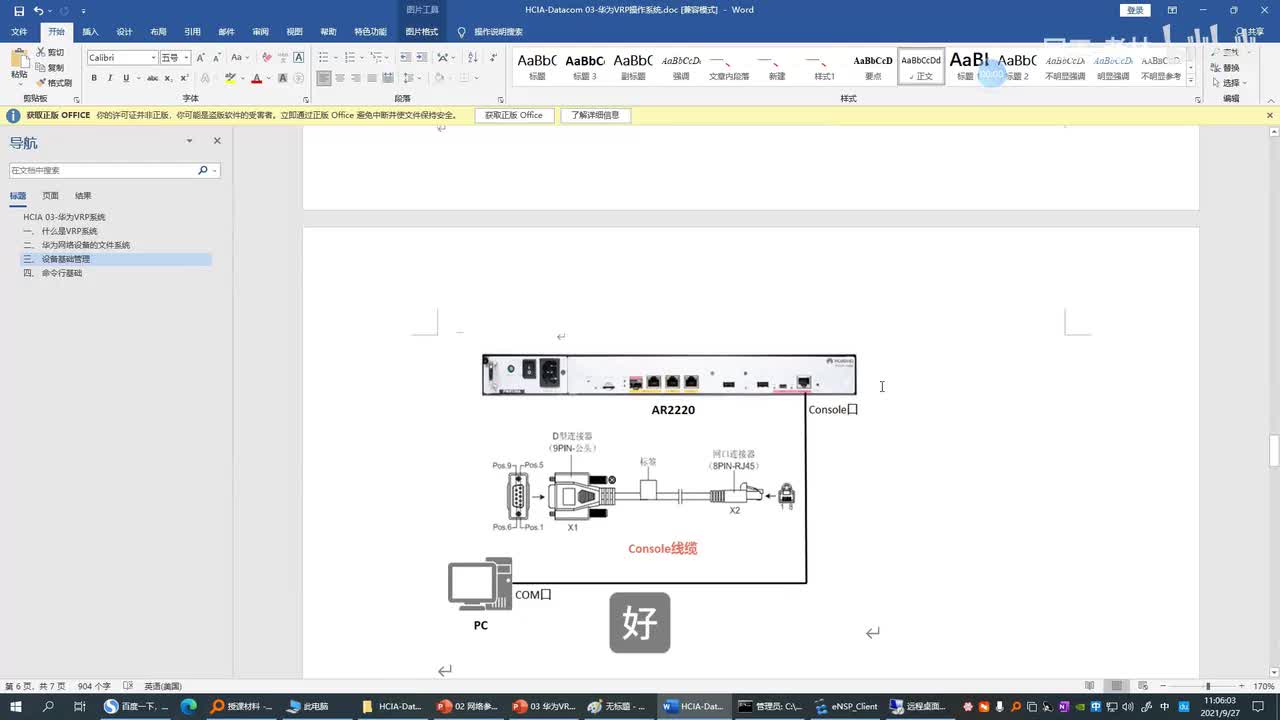Toggle underline formatting
Image resolution: width=1280 pixels, height=720 pixels.
click(125, 78)
